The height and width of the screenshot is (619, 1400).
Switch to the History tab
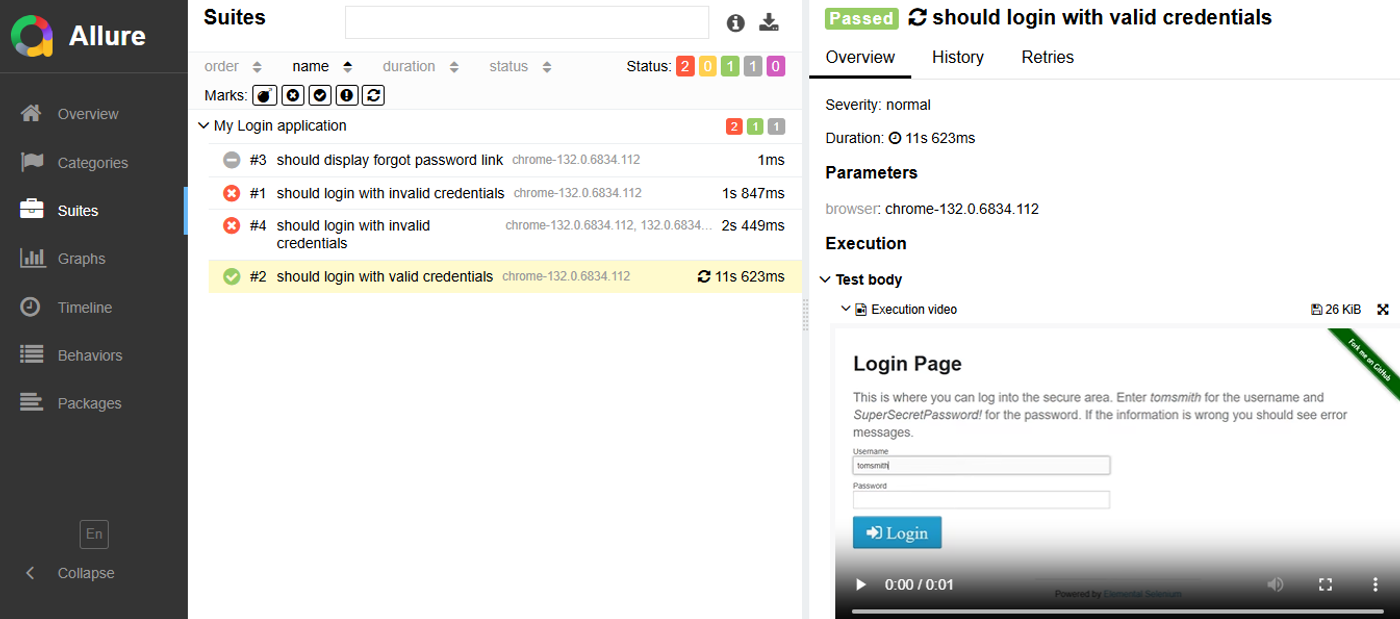(958, 58)
